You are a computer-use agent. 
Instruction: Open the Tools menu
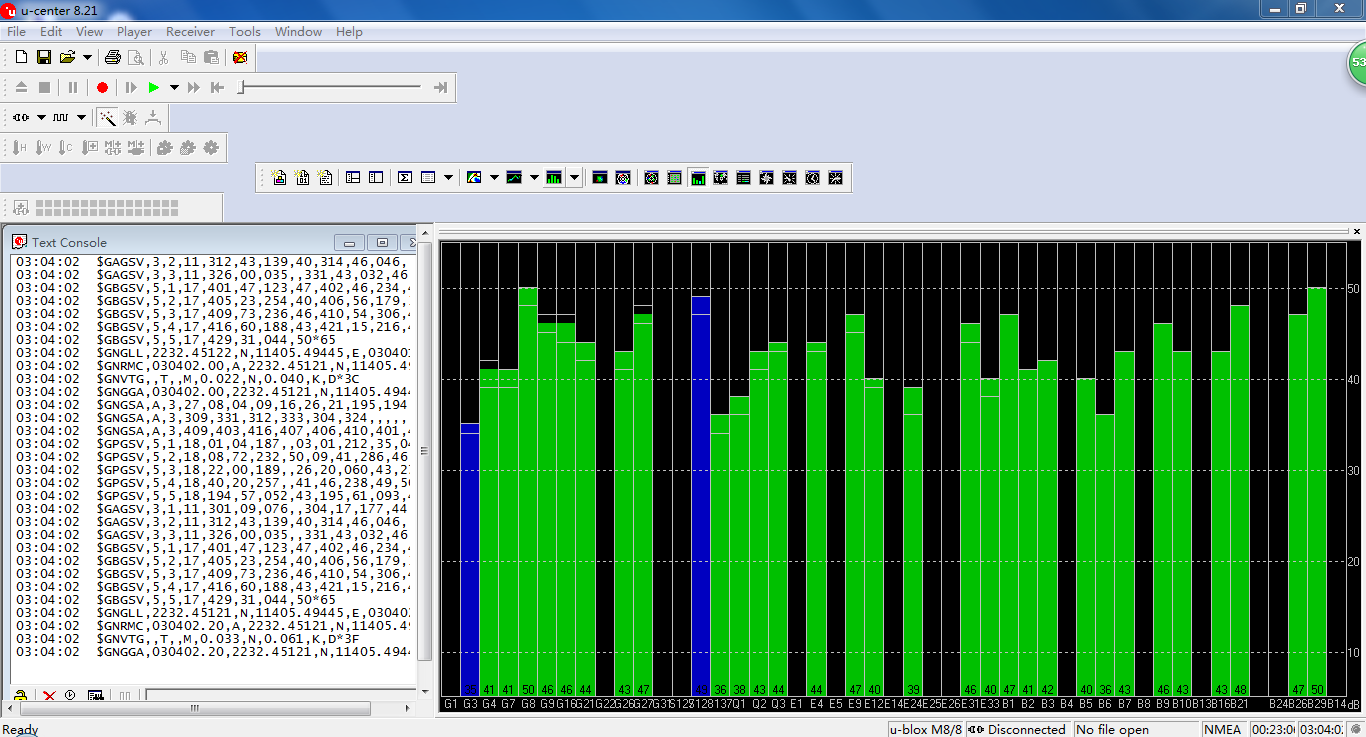[245, 32]
